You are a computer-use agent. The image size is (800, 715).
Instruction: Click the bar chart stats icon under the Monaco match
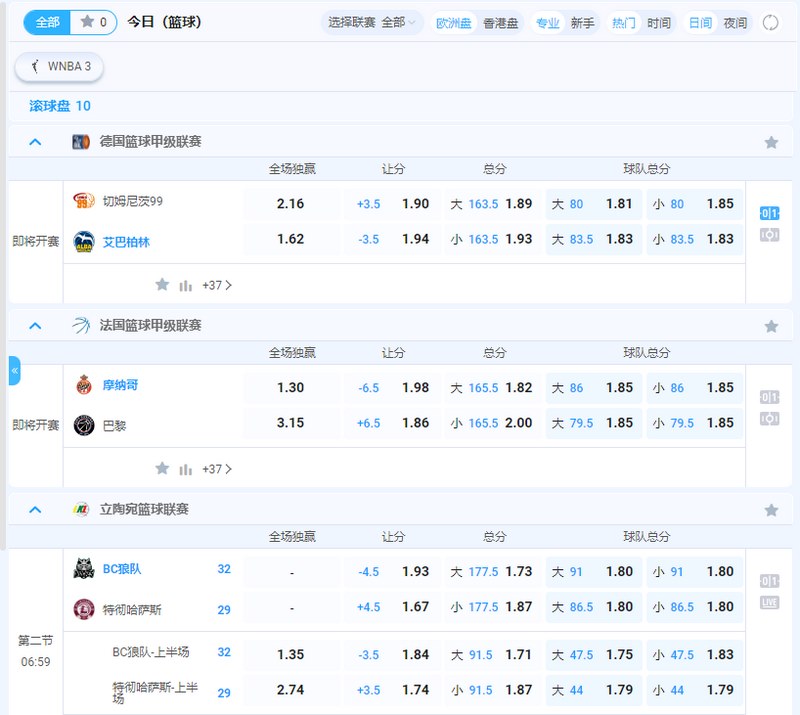[186, 468]
